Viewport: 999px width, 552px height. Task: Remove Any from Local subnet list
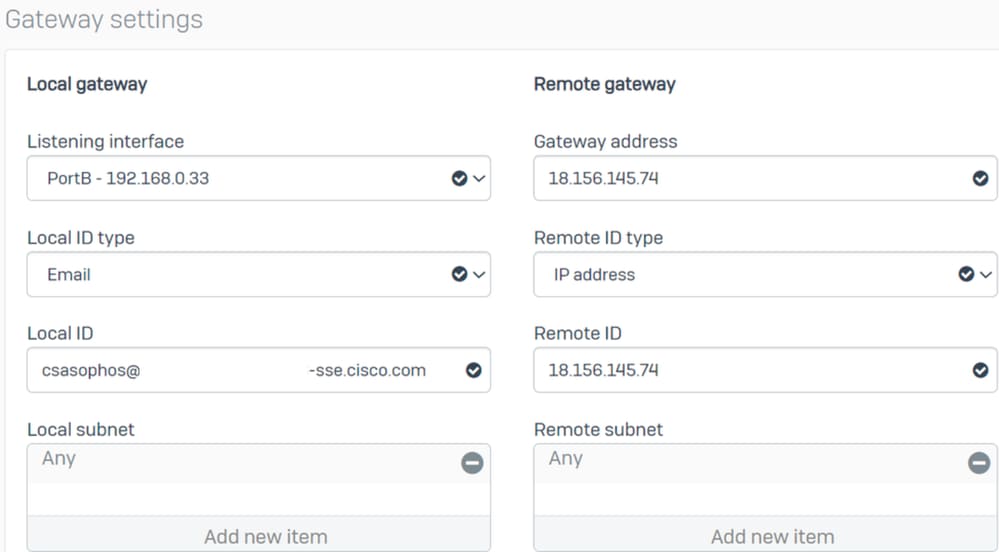point(472,463)
